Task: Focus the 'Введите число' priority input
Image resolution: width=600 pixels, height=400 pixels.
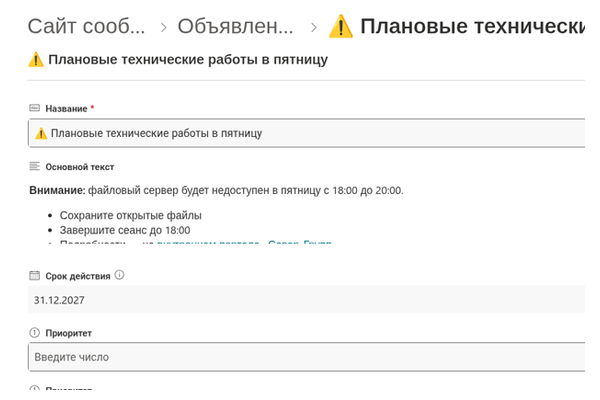Action: (x=307, y=357)
